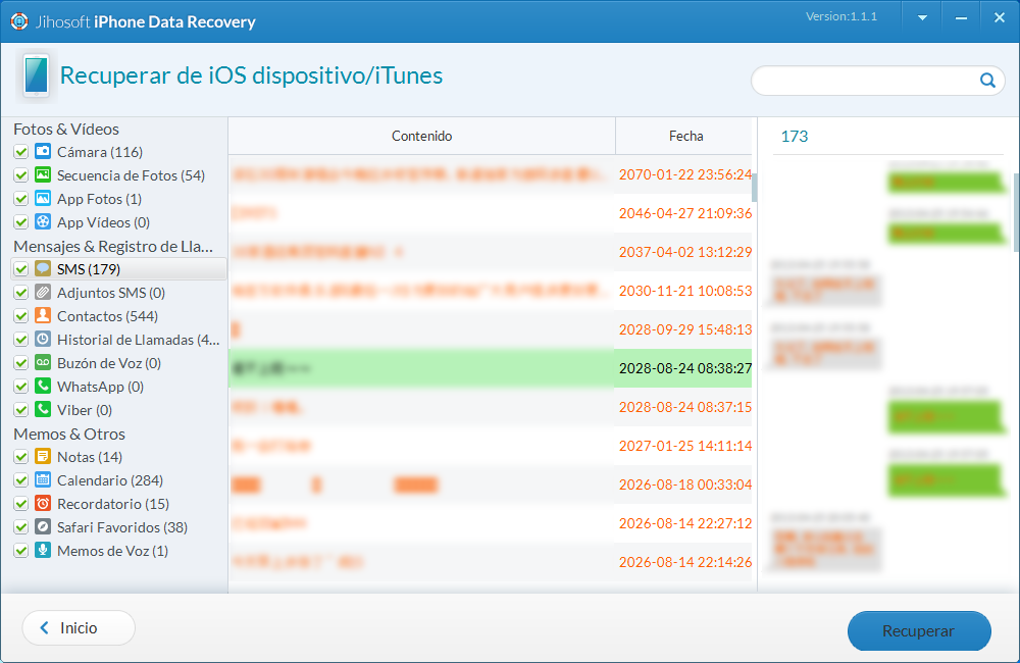Select the message dated 2030-11-21 10:08:53

tap(490, 290)
